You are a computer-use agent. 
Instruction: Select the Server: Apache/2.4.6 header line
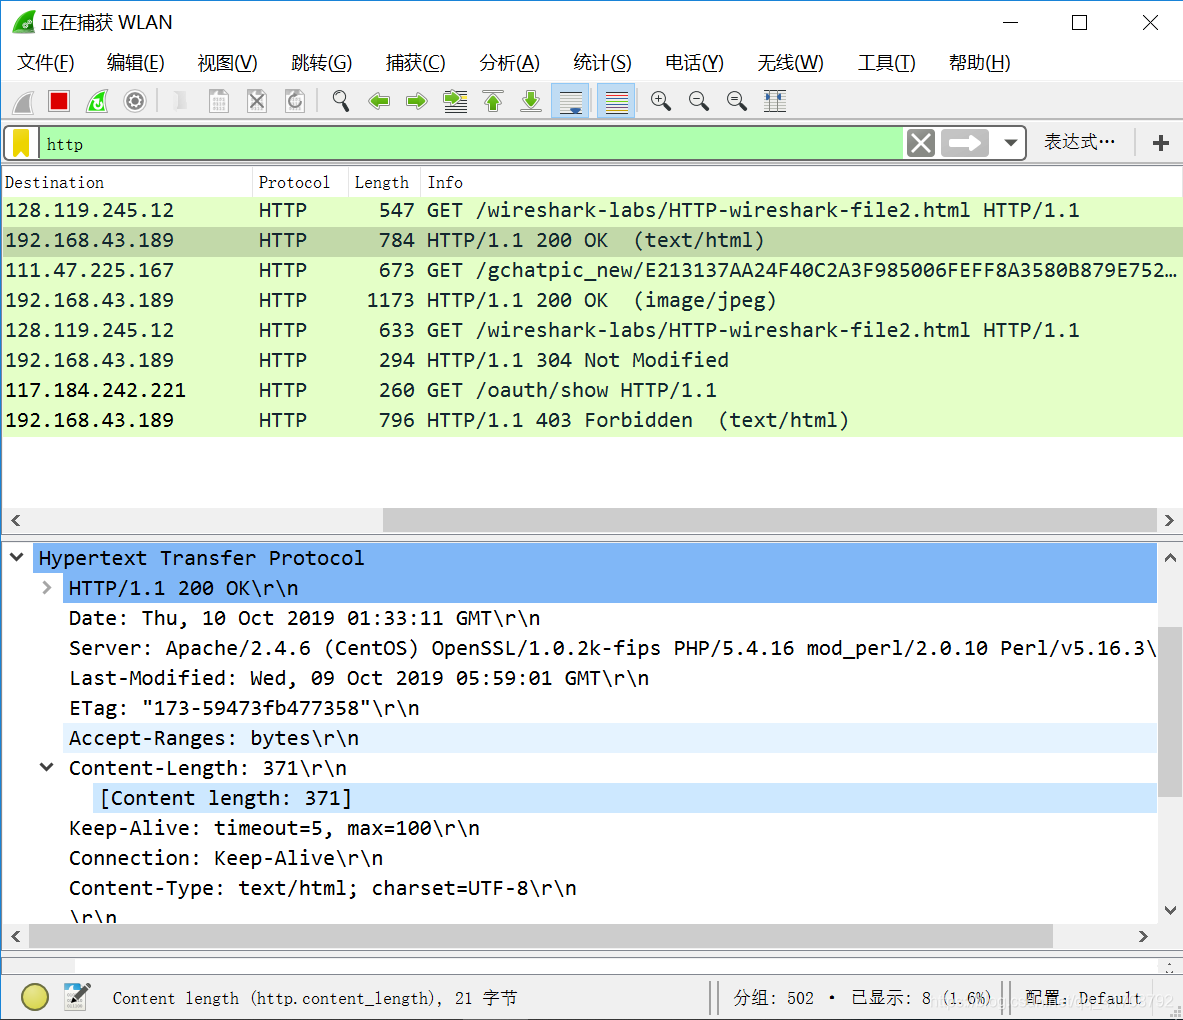612,648
